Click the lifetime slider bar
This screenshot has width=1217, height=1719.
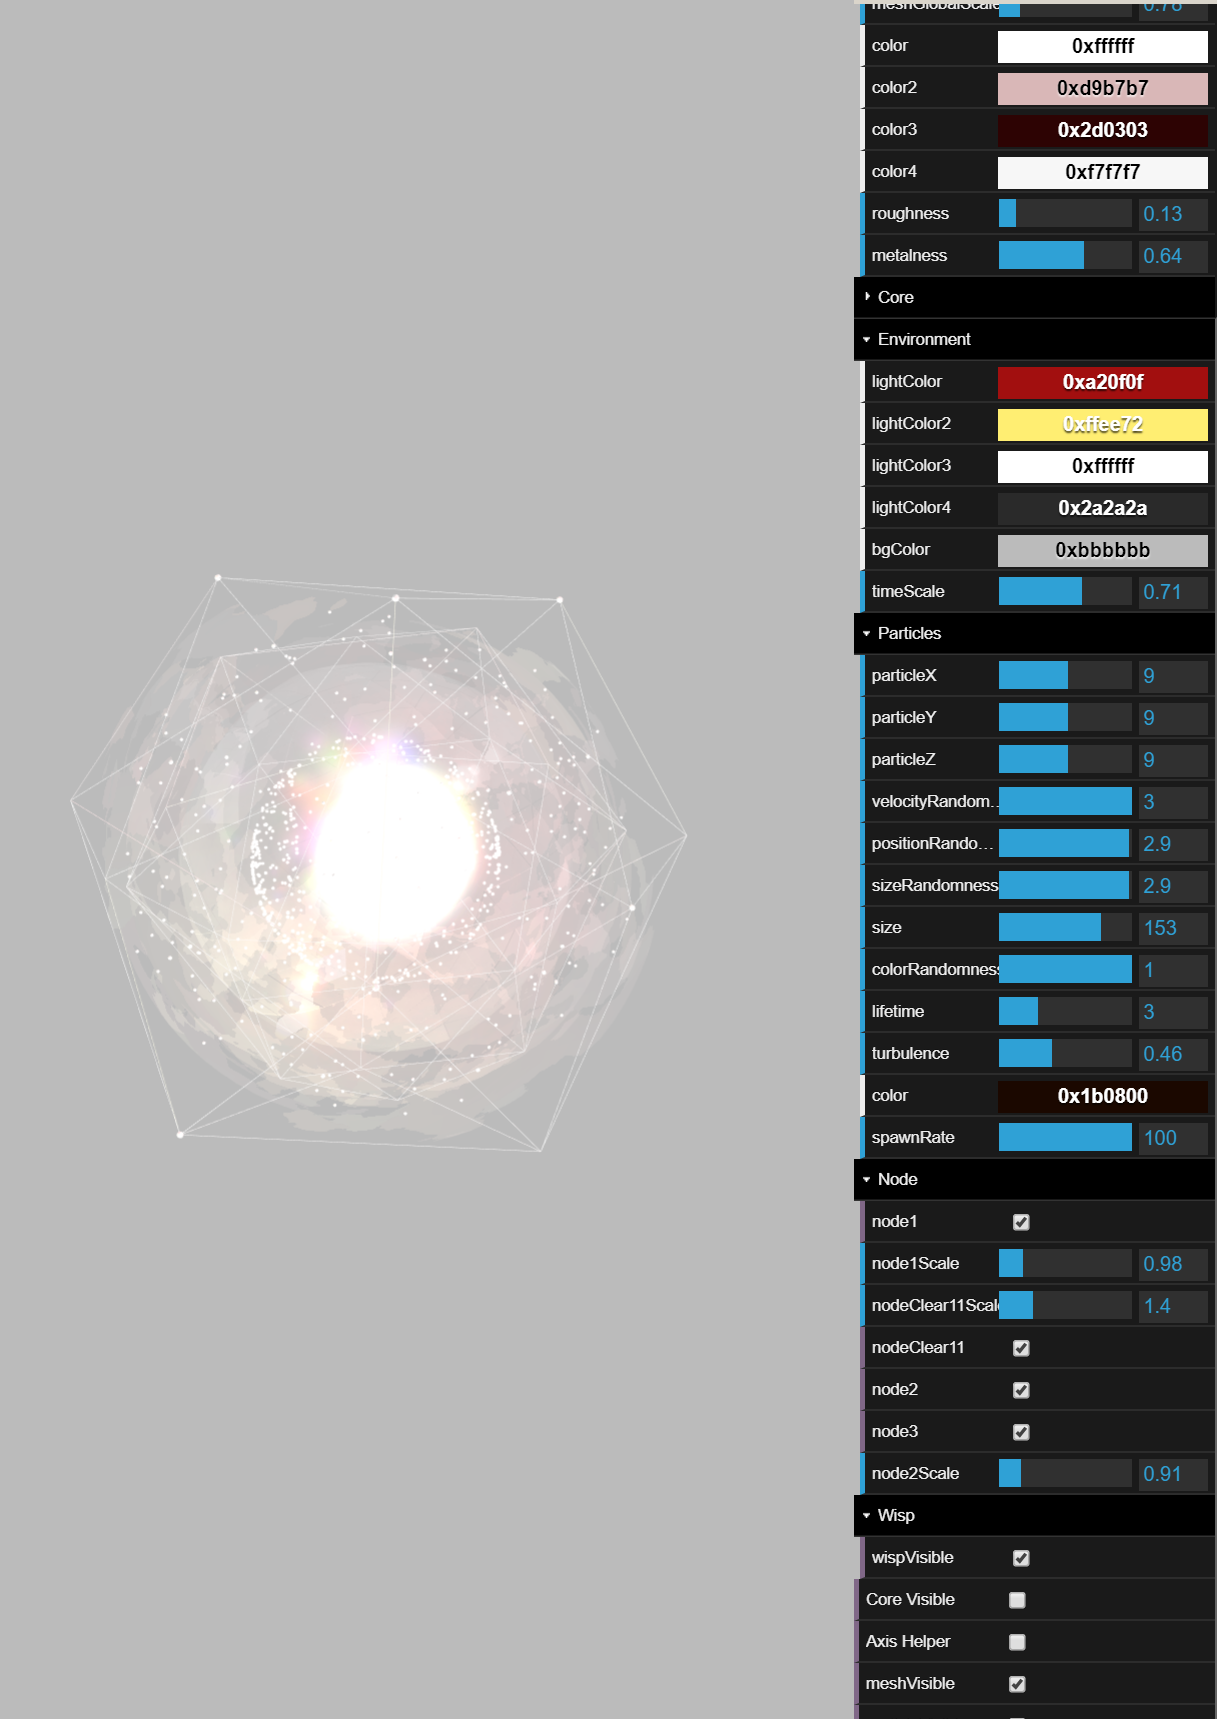(x=1065, y=1012)
